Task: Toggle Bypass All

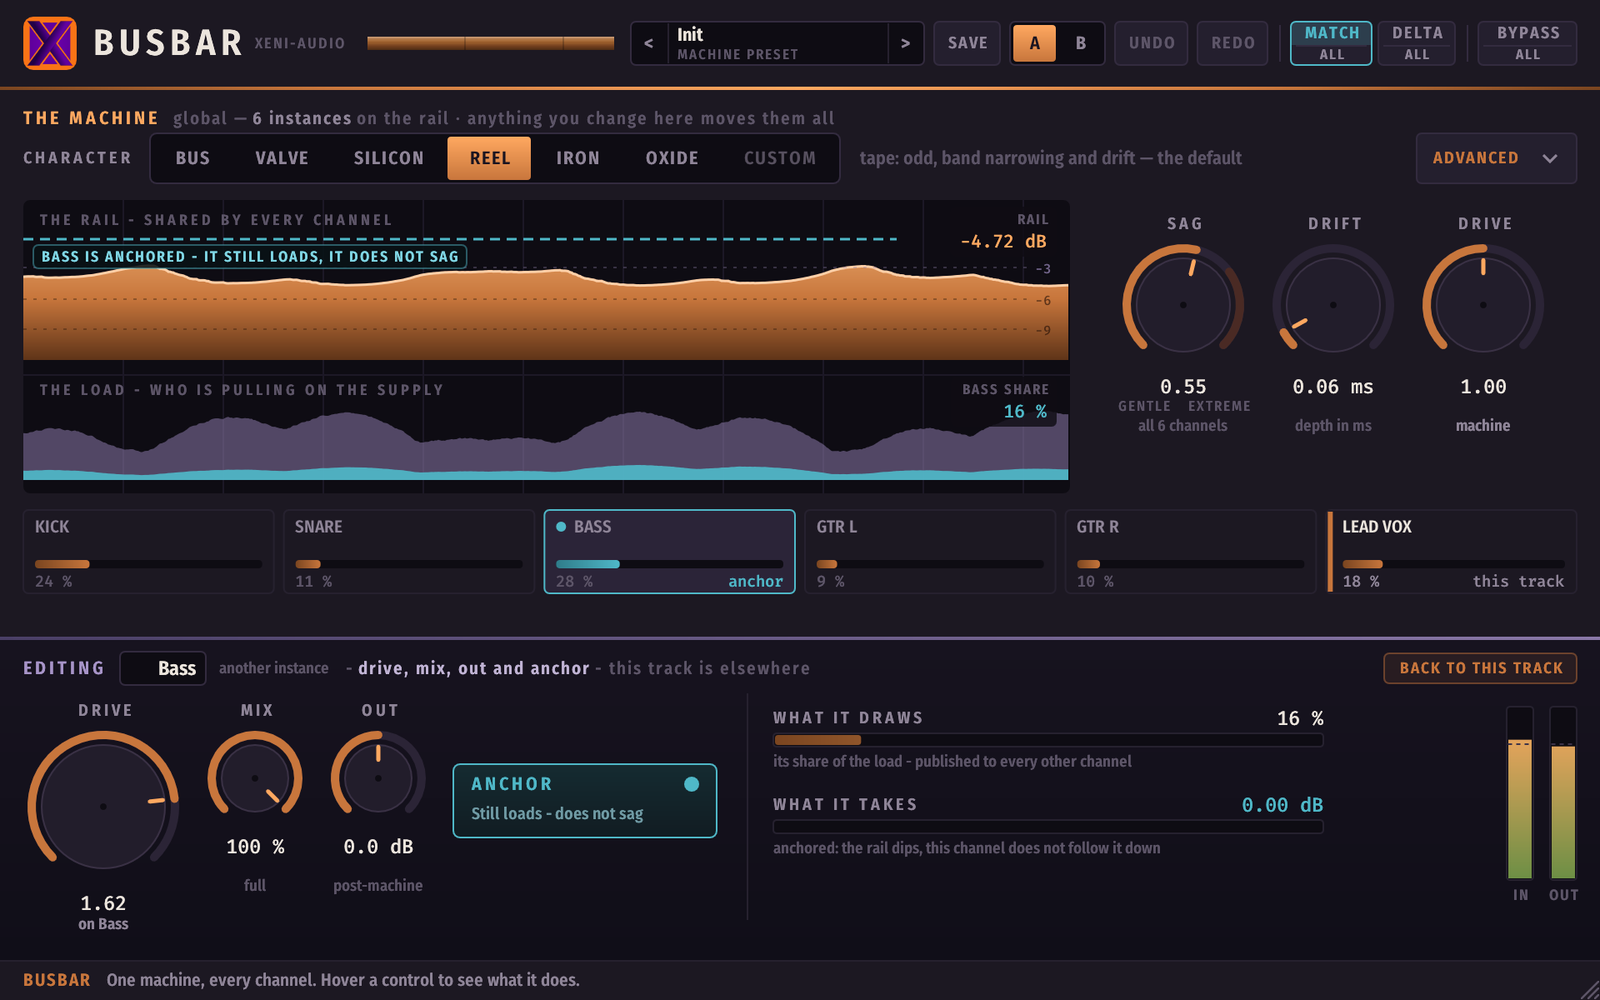Action: point(1527,43)
